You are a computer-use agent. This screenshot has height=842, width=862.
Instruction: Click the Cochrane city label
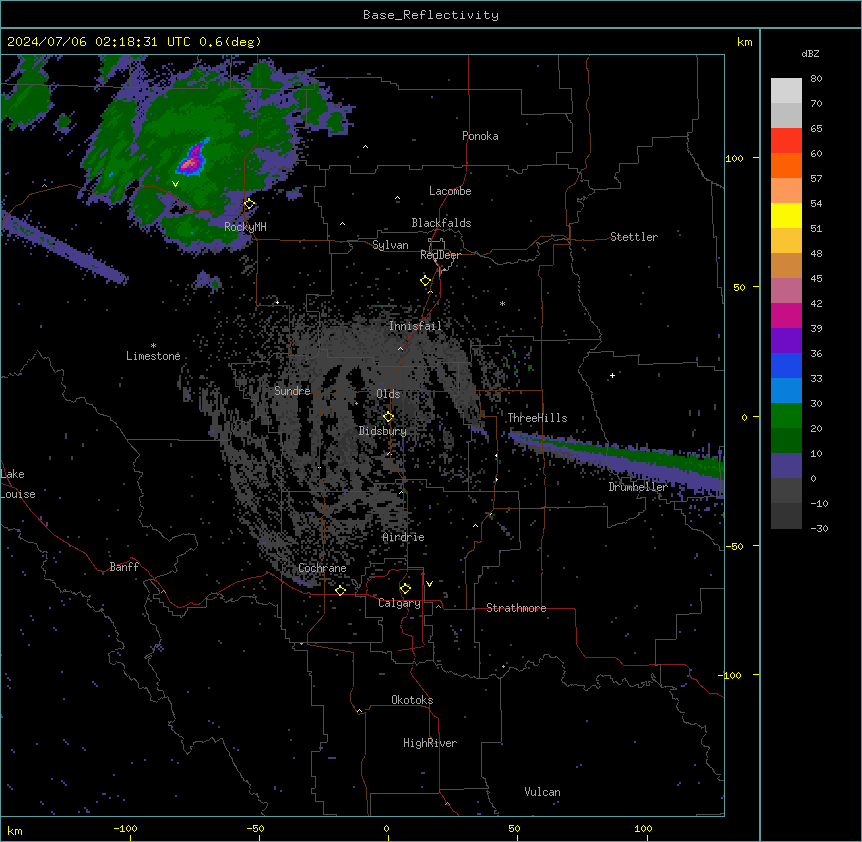pos(322,568)
